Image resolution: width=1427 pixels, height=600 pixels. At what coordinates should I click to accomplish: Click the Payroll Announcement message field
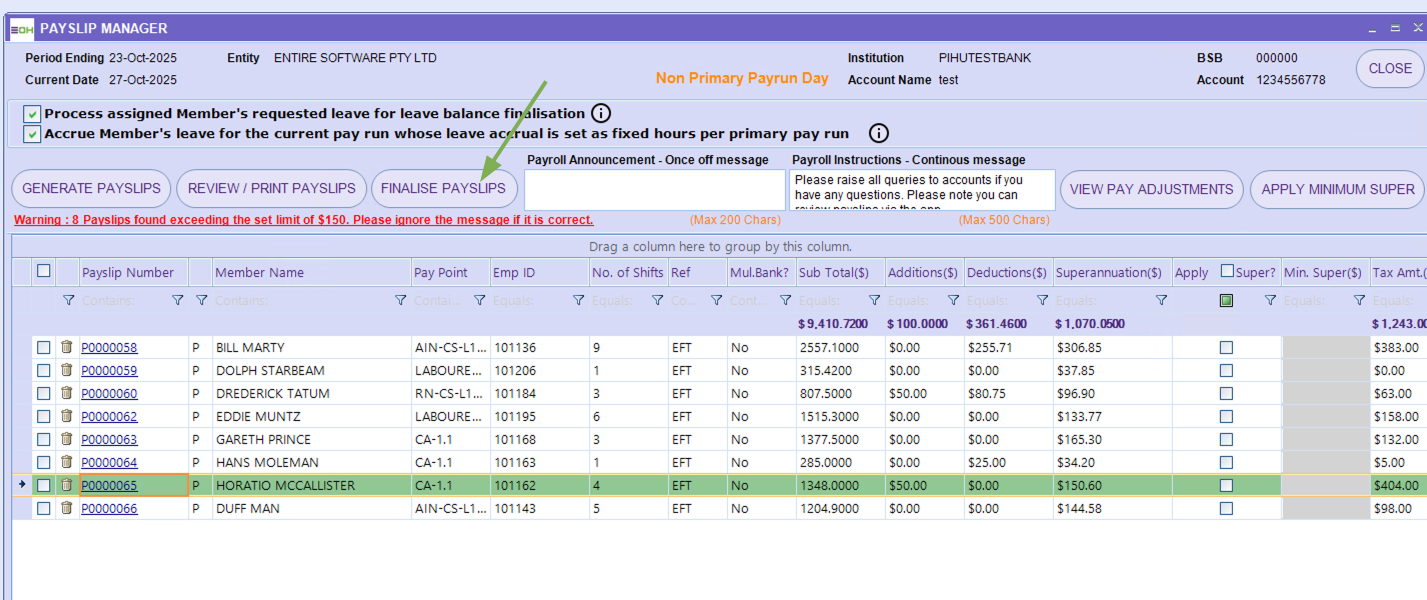(x=654, y=190)
